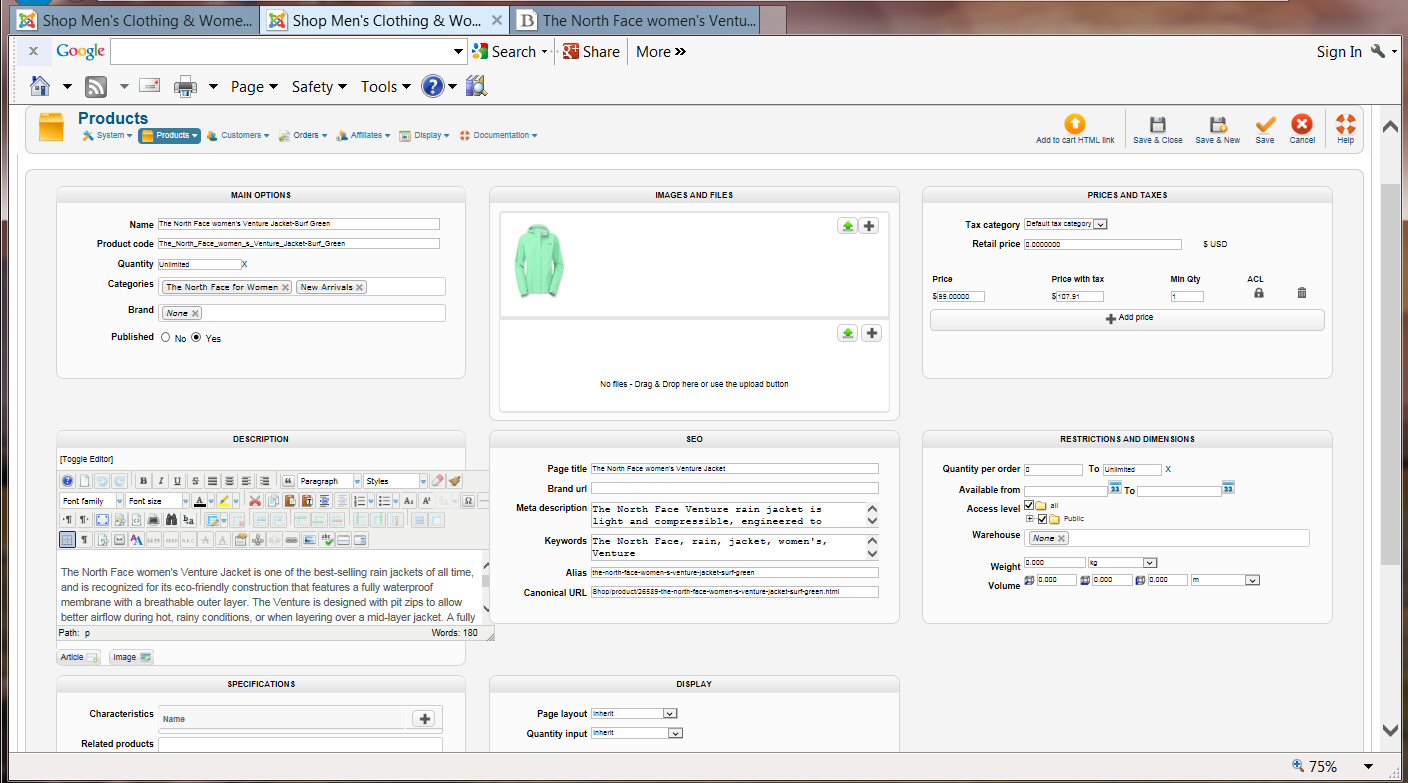The width and height of the screenshot is (1408, 783).
Task: Click the Retail price input field
Action: click(1103, 244)
